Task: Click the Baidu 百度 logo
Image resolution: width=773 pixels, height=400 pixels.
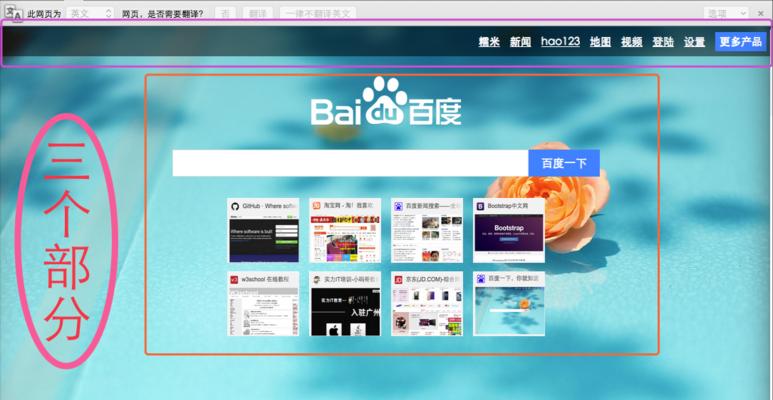Action: [x=386, y=101]
